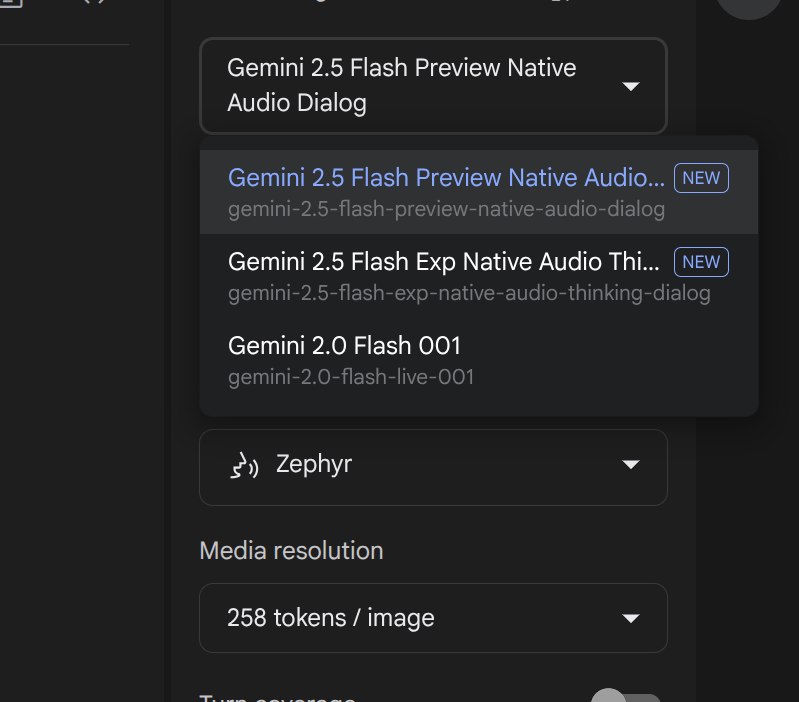This screenshot has height=702, width=799.
Task: Click the Turn coverage label
Action: tap(277, 698)
